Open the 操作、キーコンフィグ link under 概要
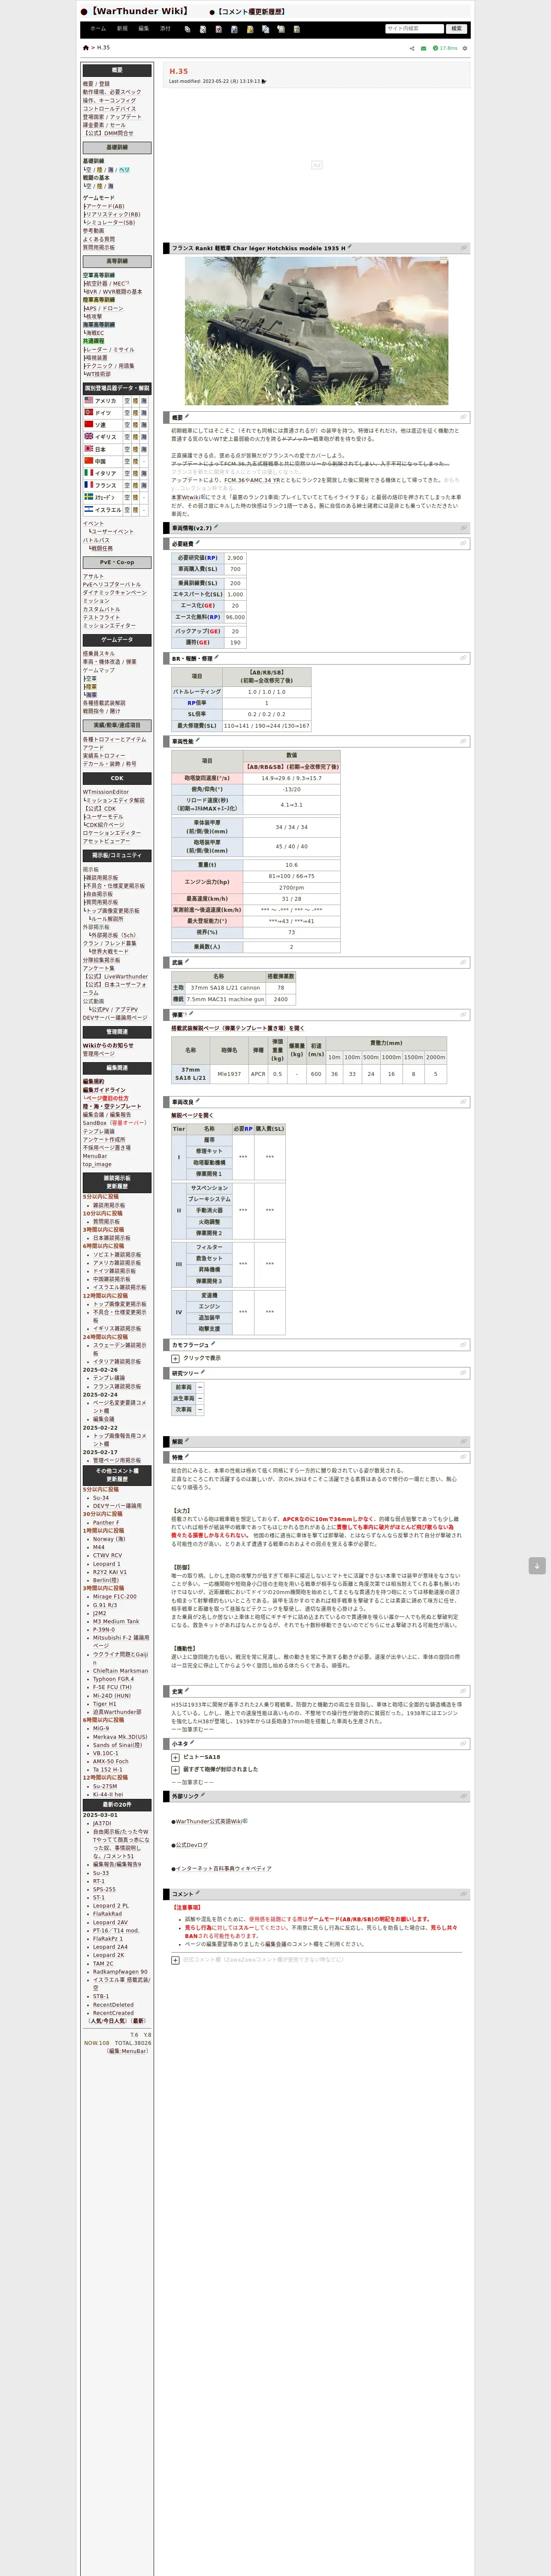551x2576 pixels. pos(109,100)
